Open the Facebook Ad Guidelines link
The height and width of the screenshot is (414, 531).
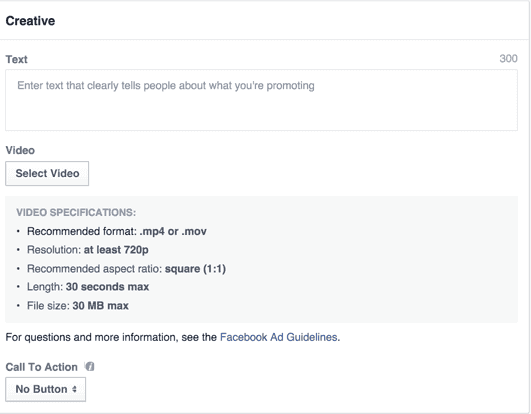point(279,337)
